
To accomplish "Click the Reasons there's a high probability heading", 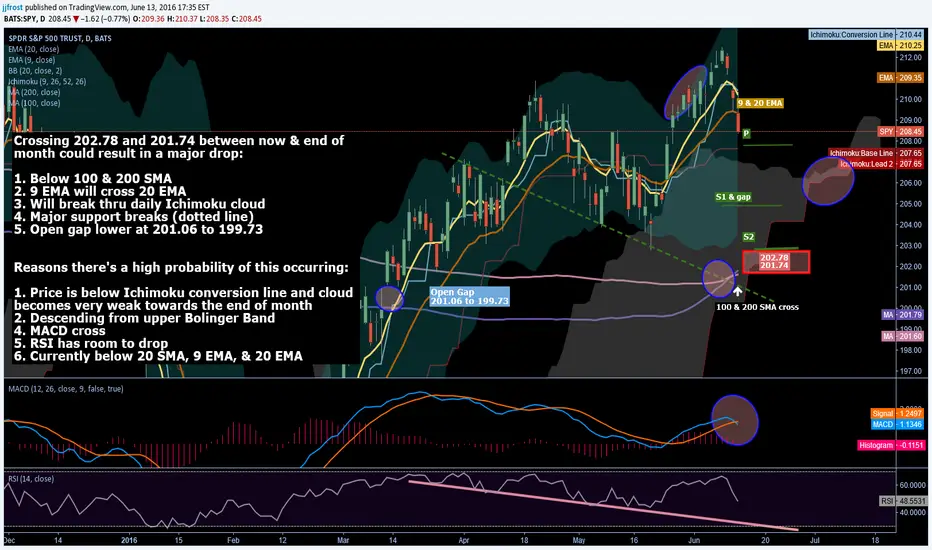I will pyautogui.click(x=181, y=268).
